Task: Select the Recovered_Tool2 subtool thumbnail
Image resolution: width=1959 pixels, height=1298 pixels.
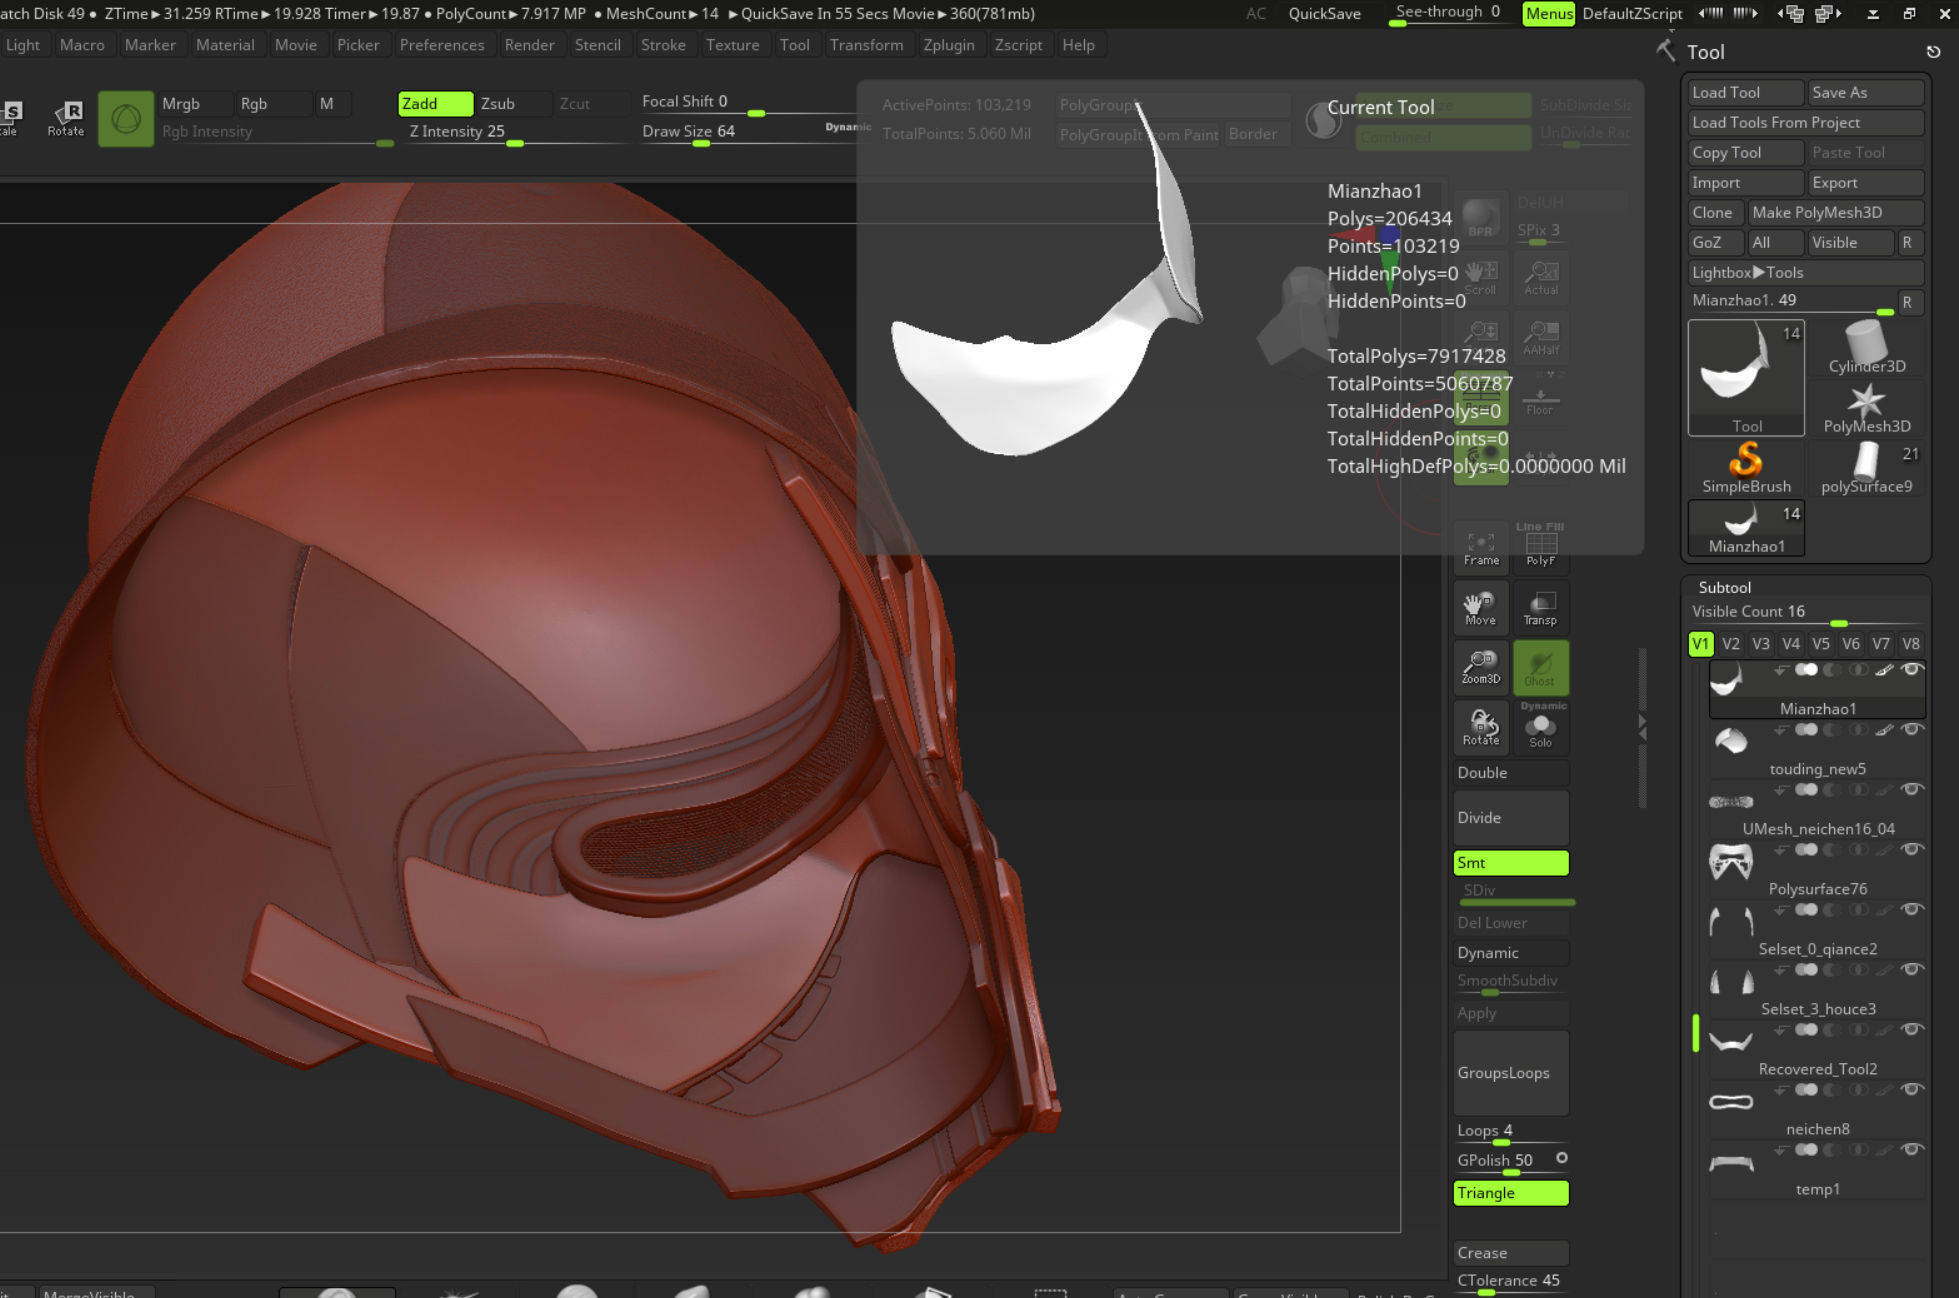Action: [1731, 1042]
